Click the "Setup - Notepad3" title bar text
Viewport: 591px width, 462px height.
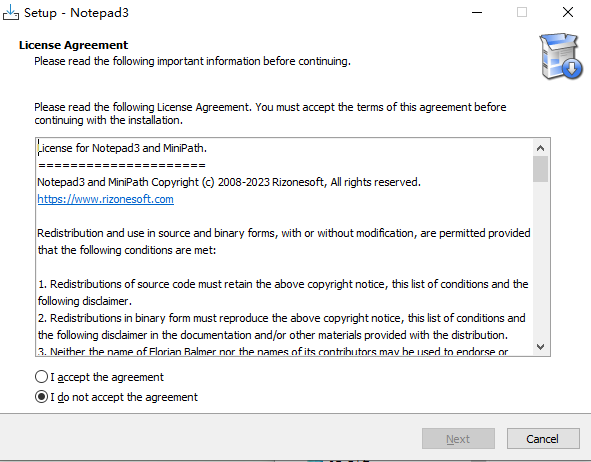(76, 12)
